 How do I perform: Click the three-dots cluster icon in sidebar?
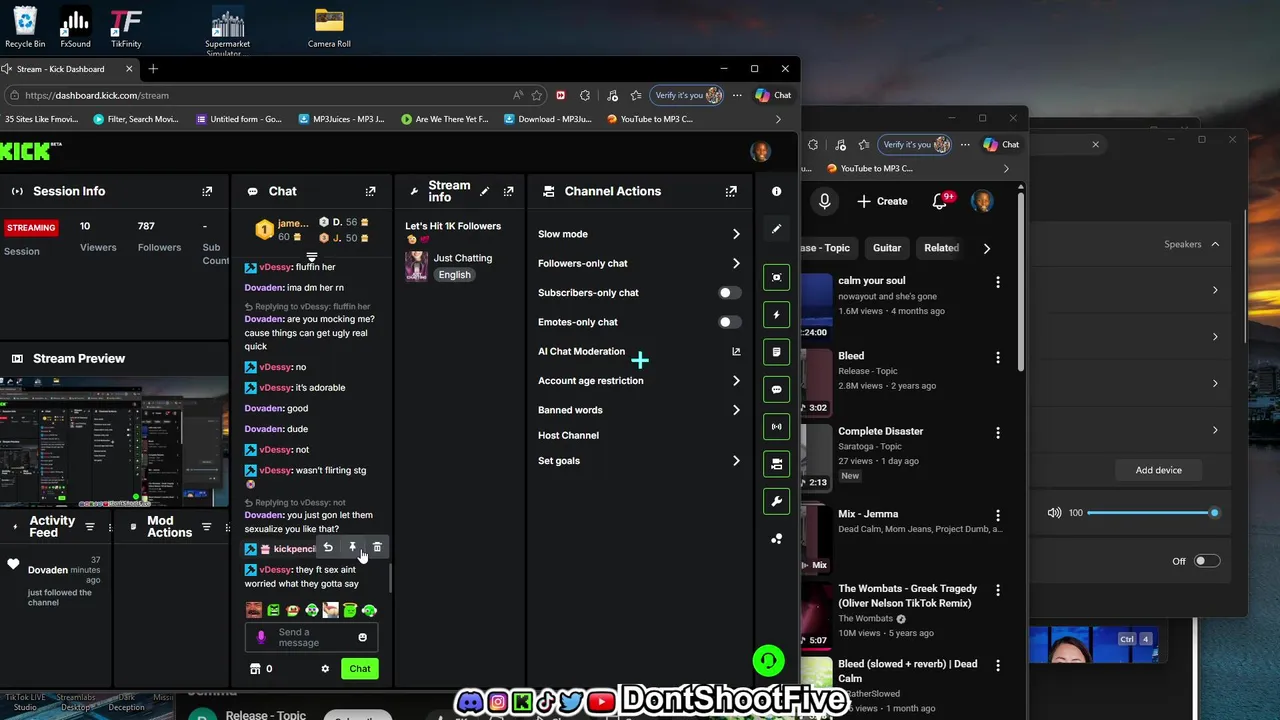click(777, 539)
